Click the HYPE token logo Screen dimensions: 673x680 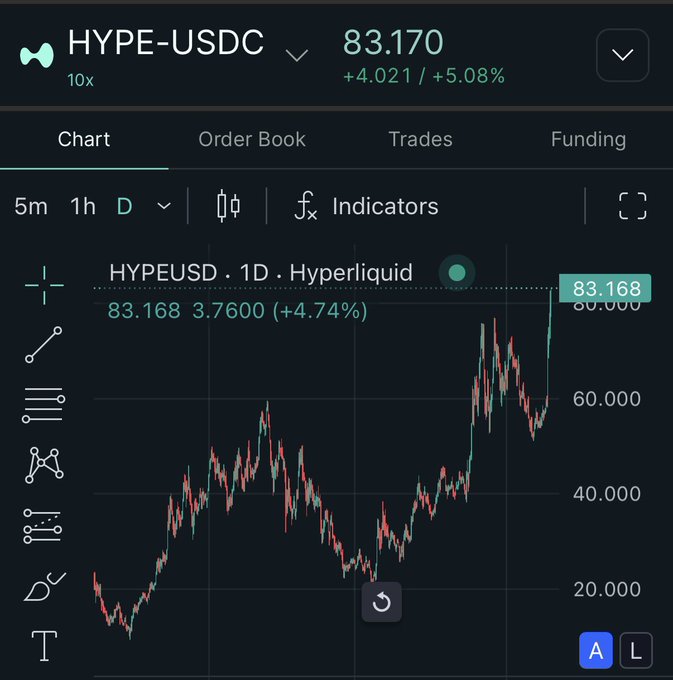[x=37, y=56]
